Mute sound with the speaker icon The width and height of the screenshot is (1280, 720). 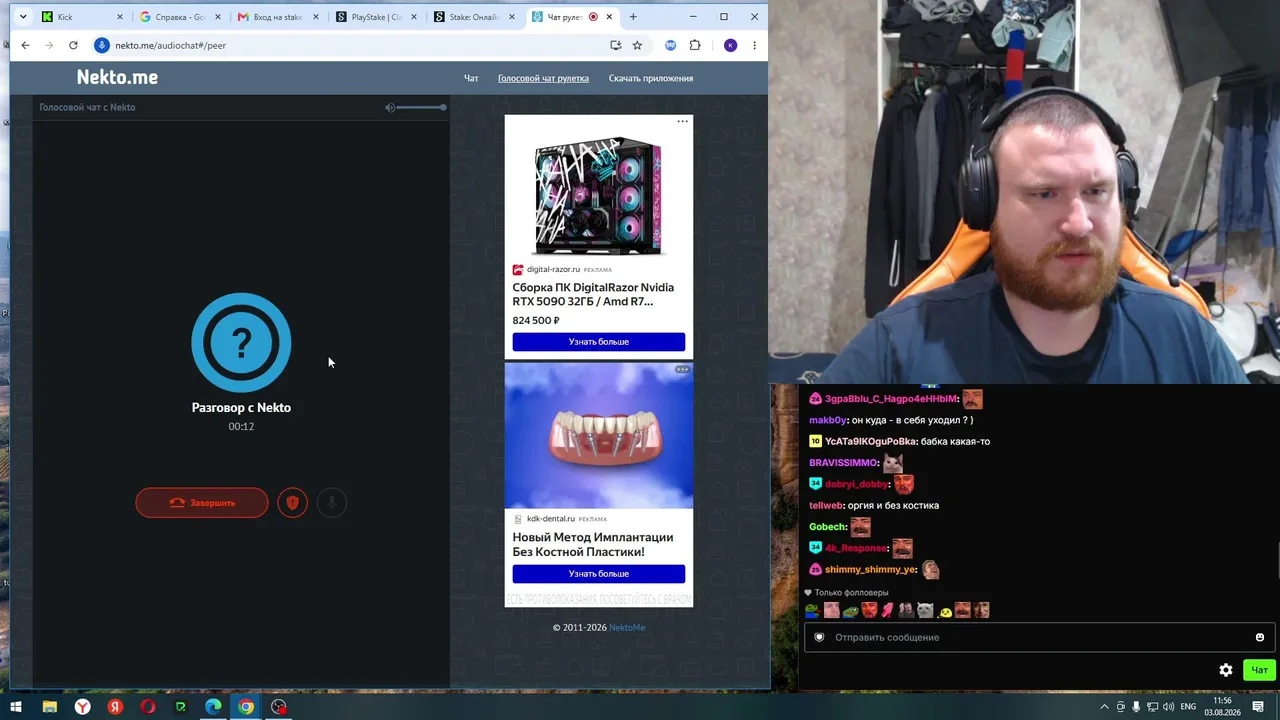pos(390,107)
